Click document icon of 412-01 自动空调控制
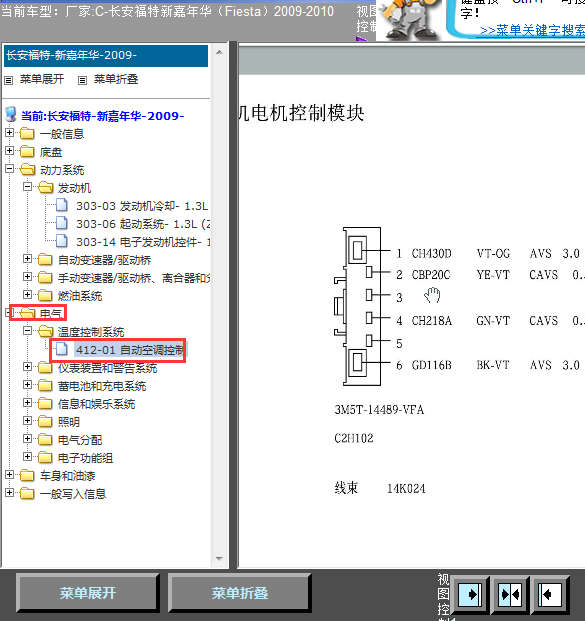This screenshot has width=585, height=621. point(61,349)
